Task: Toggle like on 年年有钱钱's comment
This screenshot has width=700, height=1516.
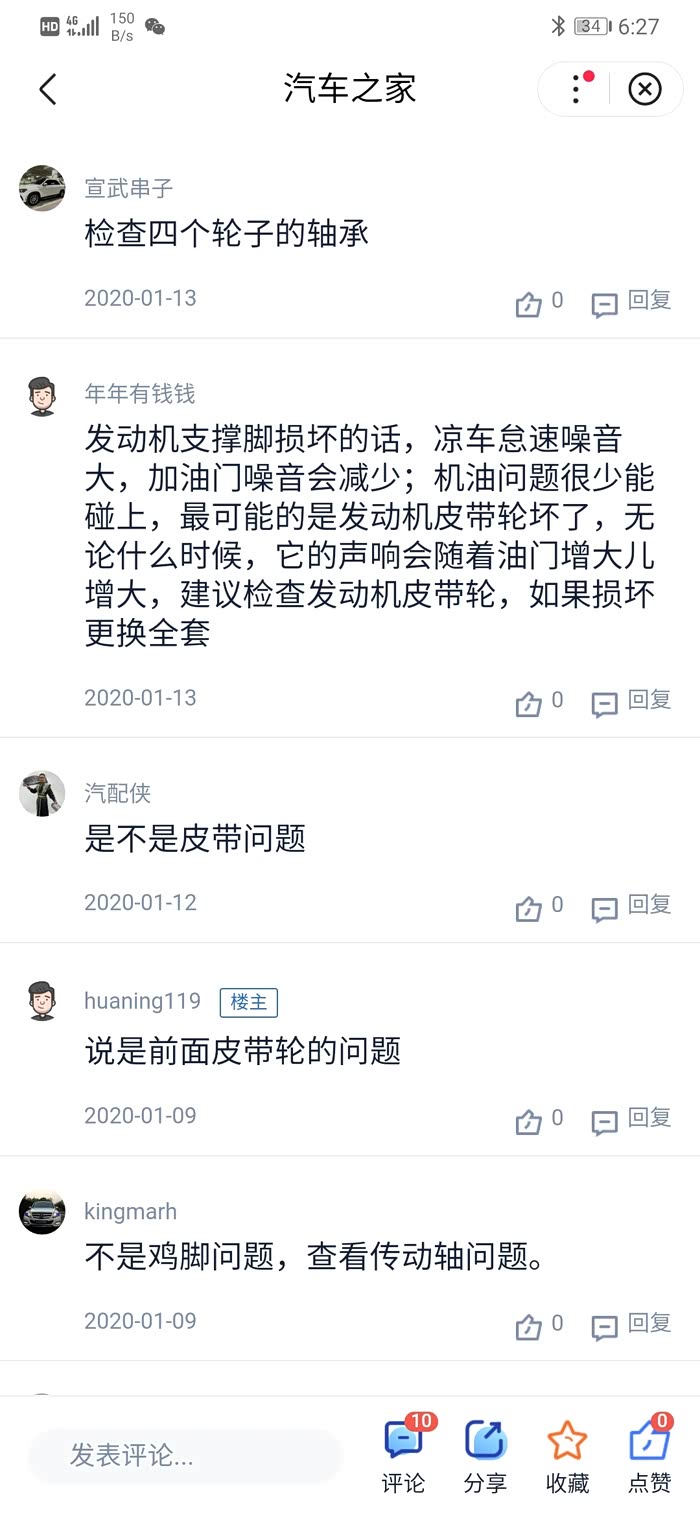Action: 529,703
